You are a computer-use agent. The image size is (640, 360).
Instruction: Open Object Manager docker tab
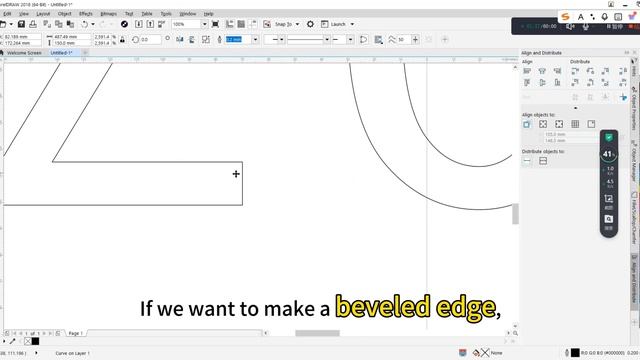[x=634, y=160]
